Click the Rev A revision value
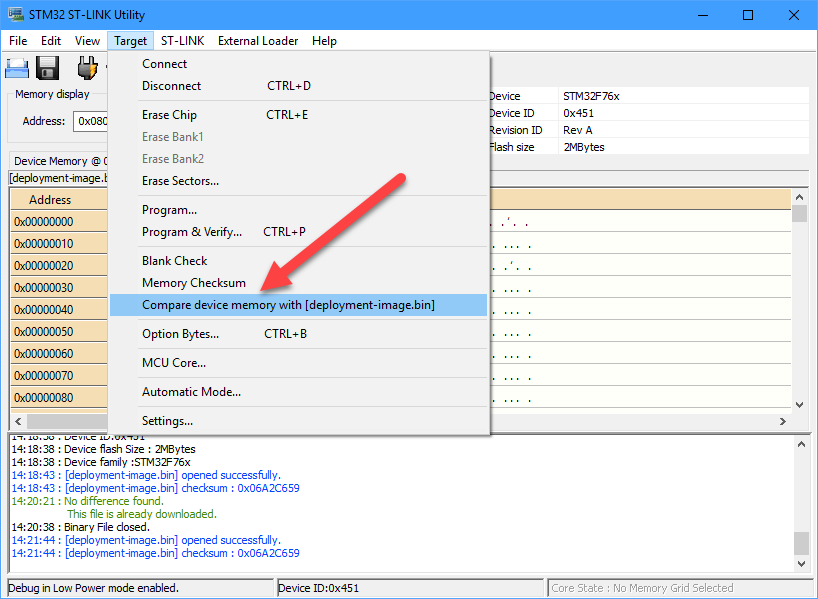 pyautogui.click(x=578, y=130)
